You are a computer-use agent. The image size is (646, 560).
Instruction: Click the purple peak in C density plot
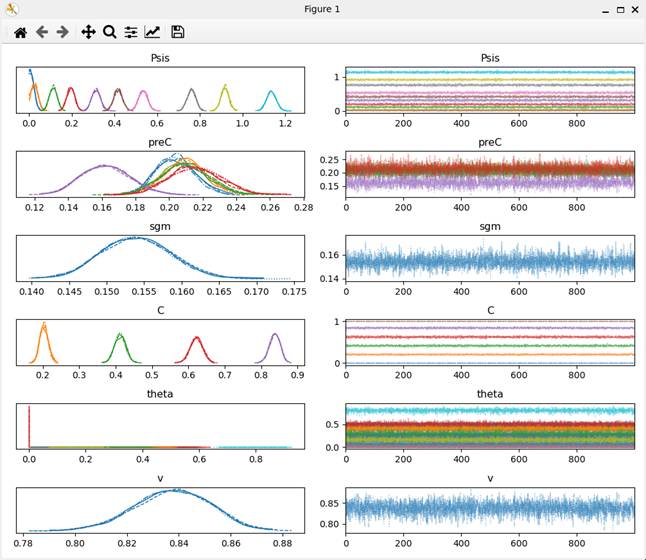tap(273, 338)
